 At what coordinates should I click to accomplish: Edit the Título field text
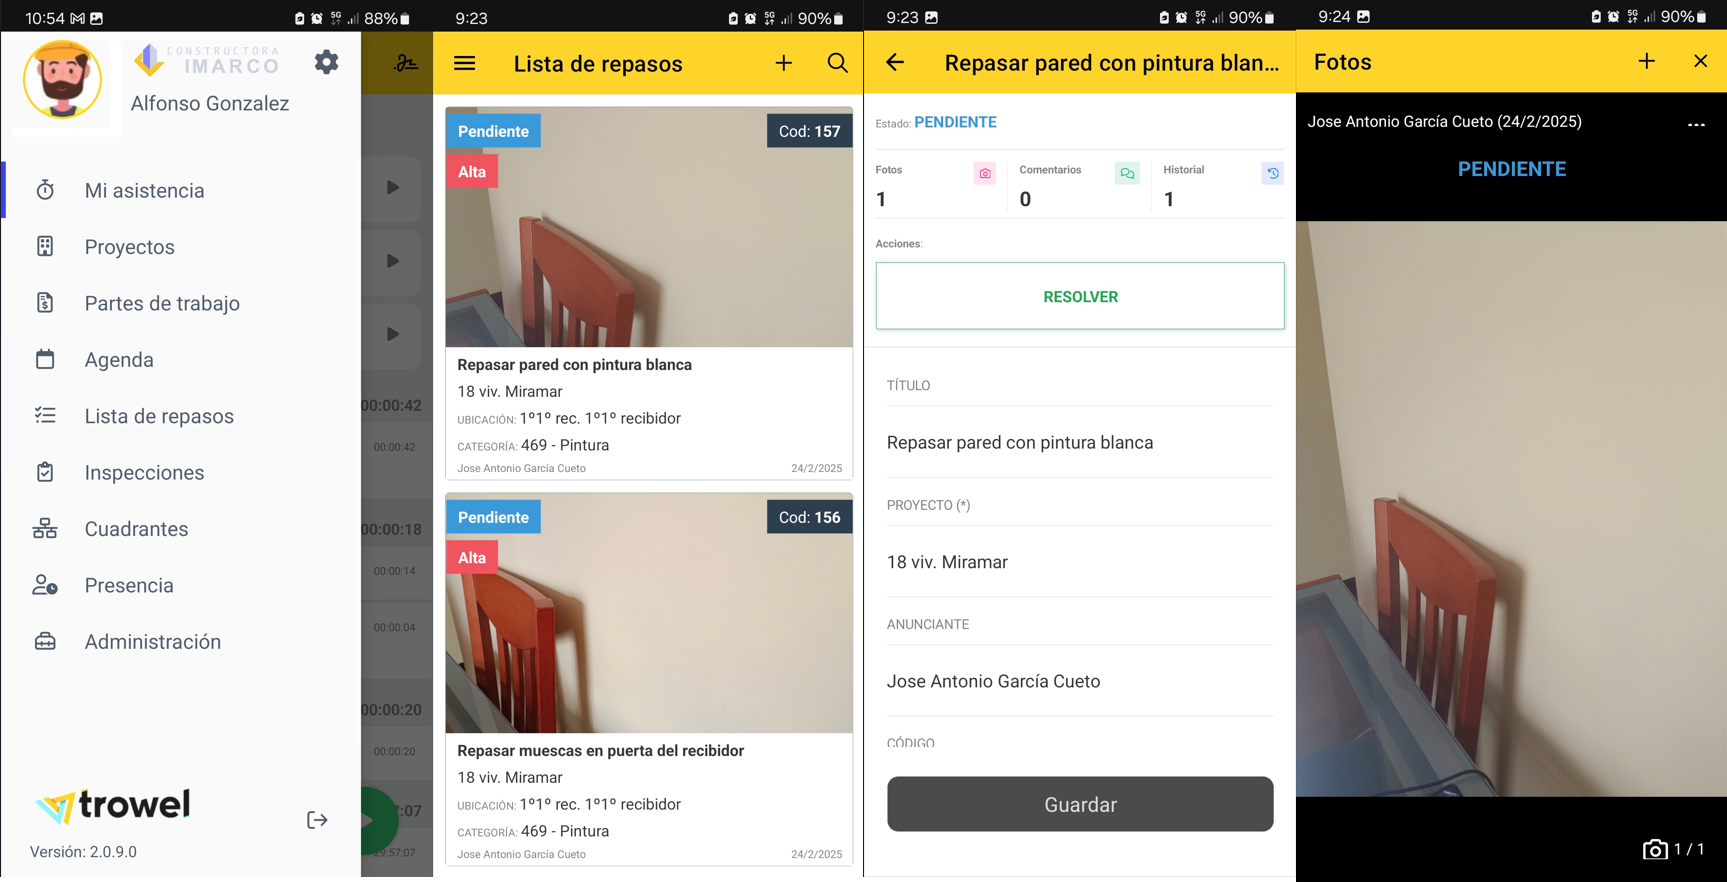(1080, 442)
